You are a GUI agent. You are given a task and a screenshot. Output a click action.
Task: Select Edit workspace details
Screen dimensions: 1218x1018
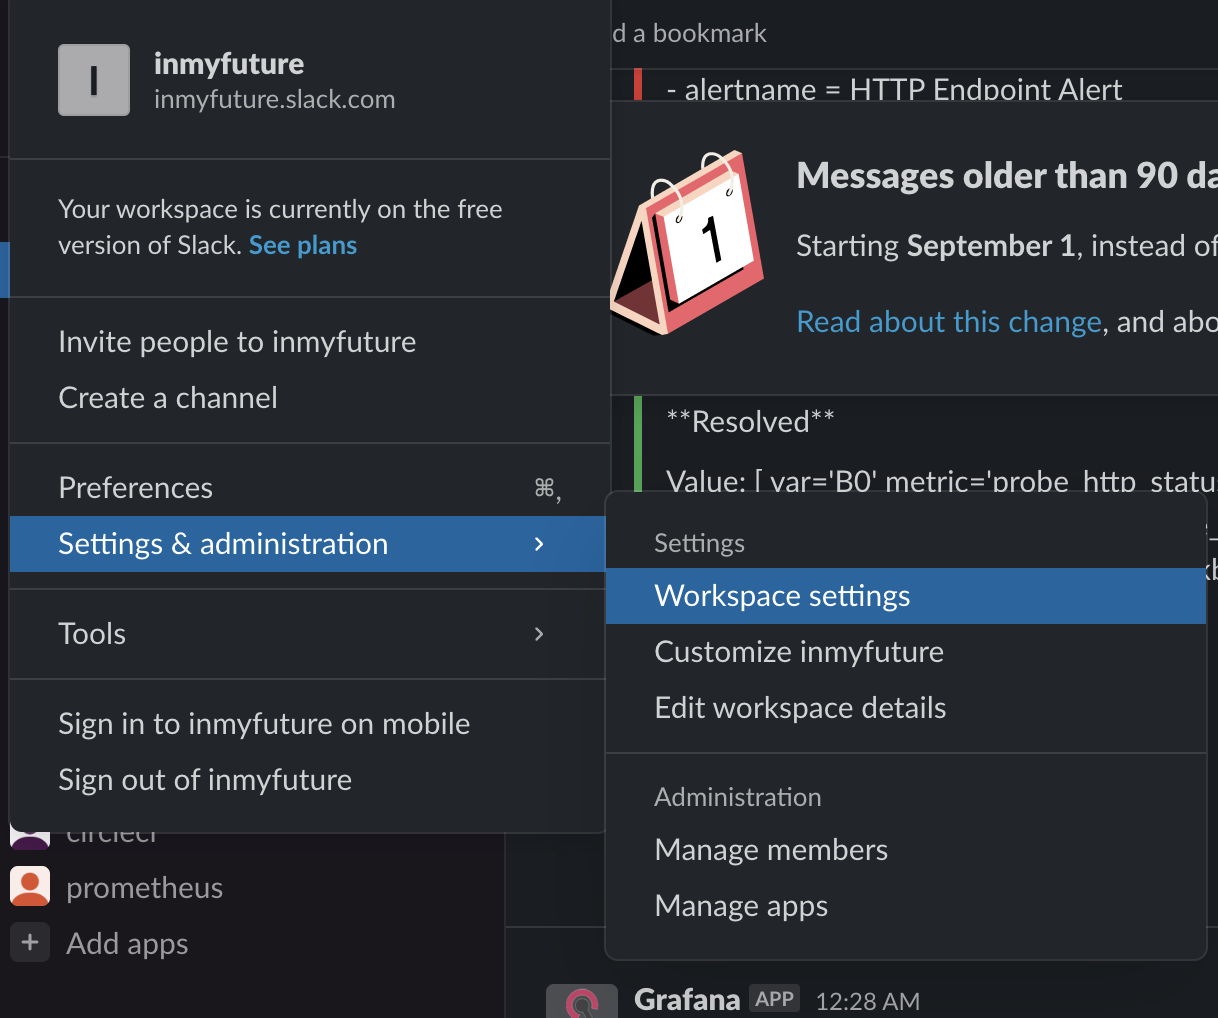pos(906,708)
